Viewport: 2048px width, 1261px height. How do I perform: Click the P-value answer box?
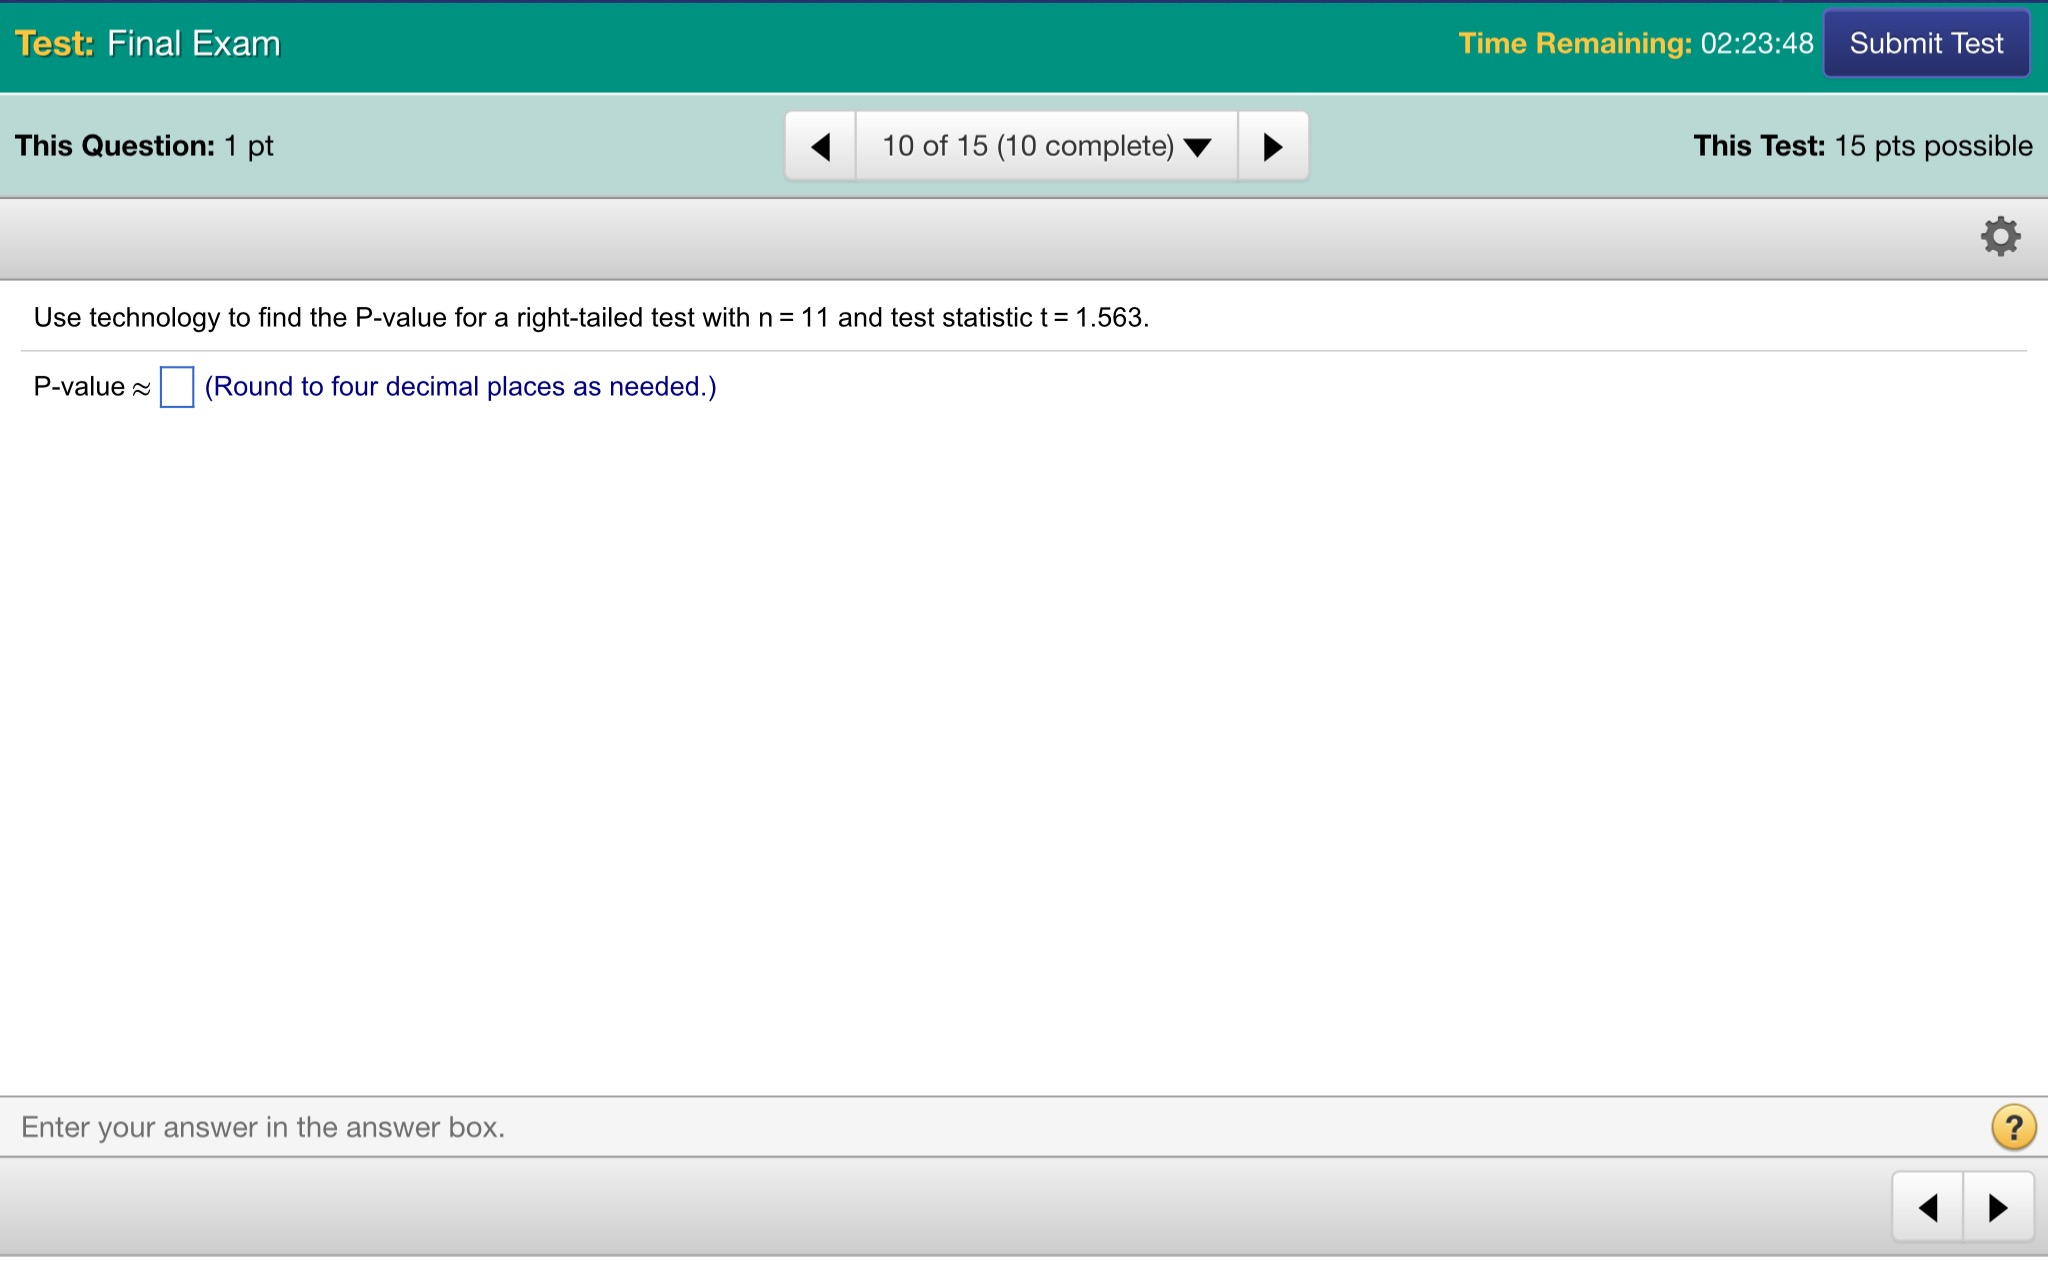point(177,387)
